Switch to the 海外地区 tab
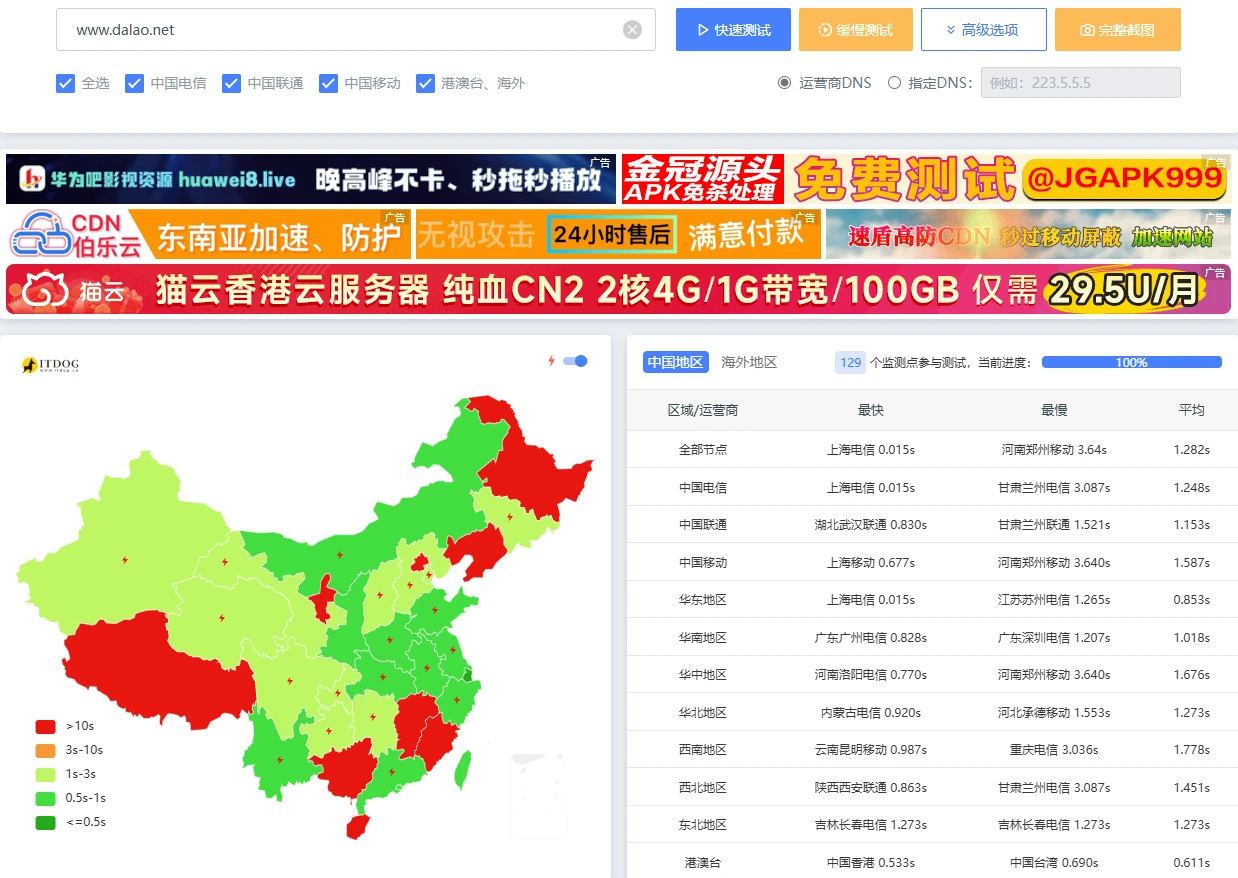The width and height of the screenshot is (1238, 878). pos(749,362)
